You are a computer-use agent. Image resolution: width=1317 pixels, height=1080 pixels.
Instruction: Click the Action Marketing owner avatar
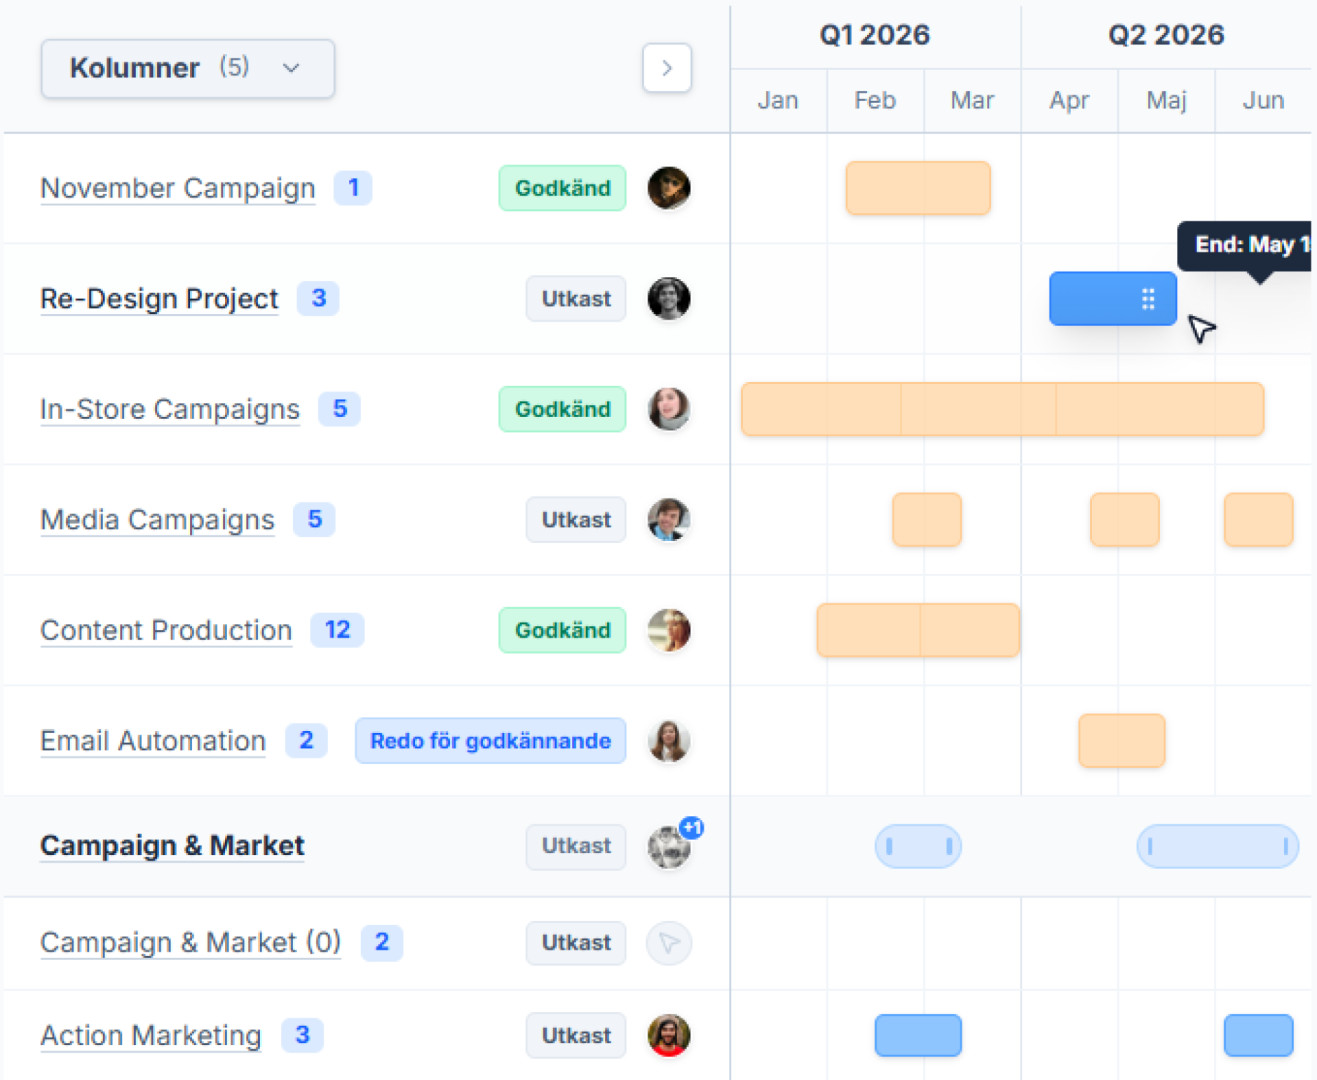[x=668, y=1035]
